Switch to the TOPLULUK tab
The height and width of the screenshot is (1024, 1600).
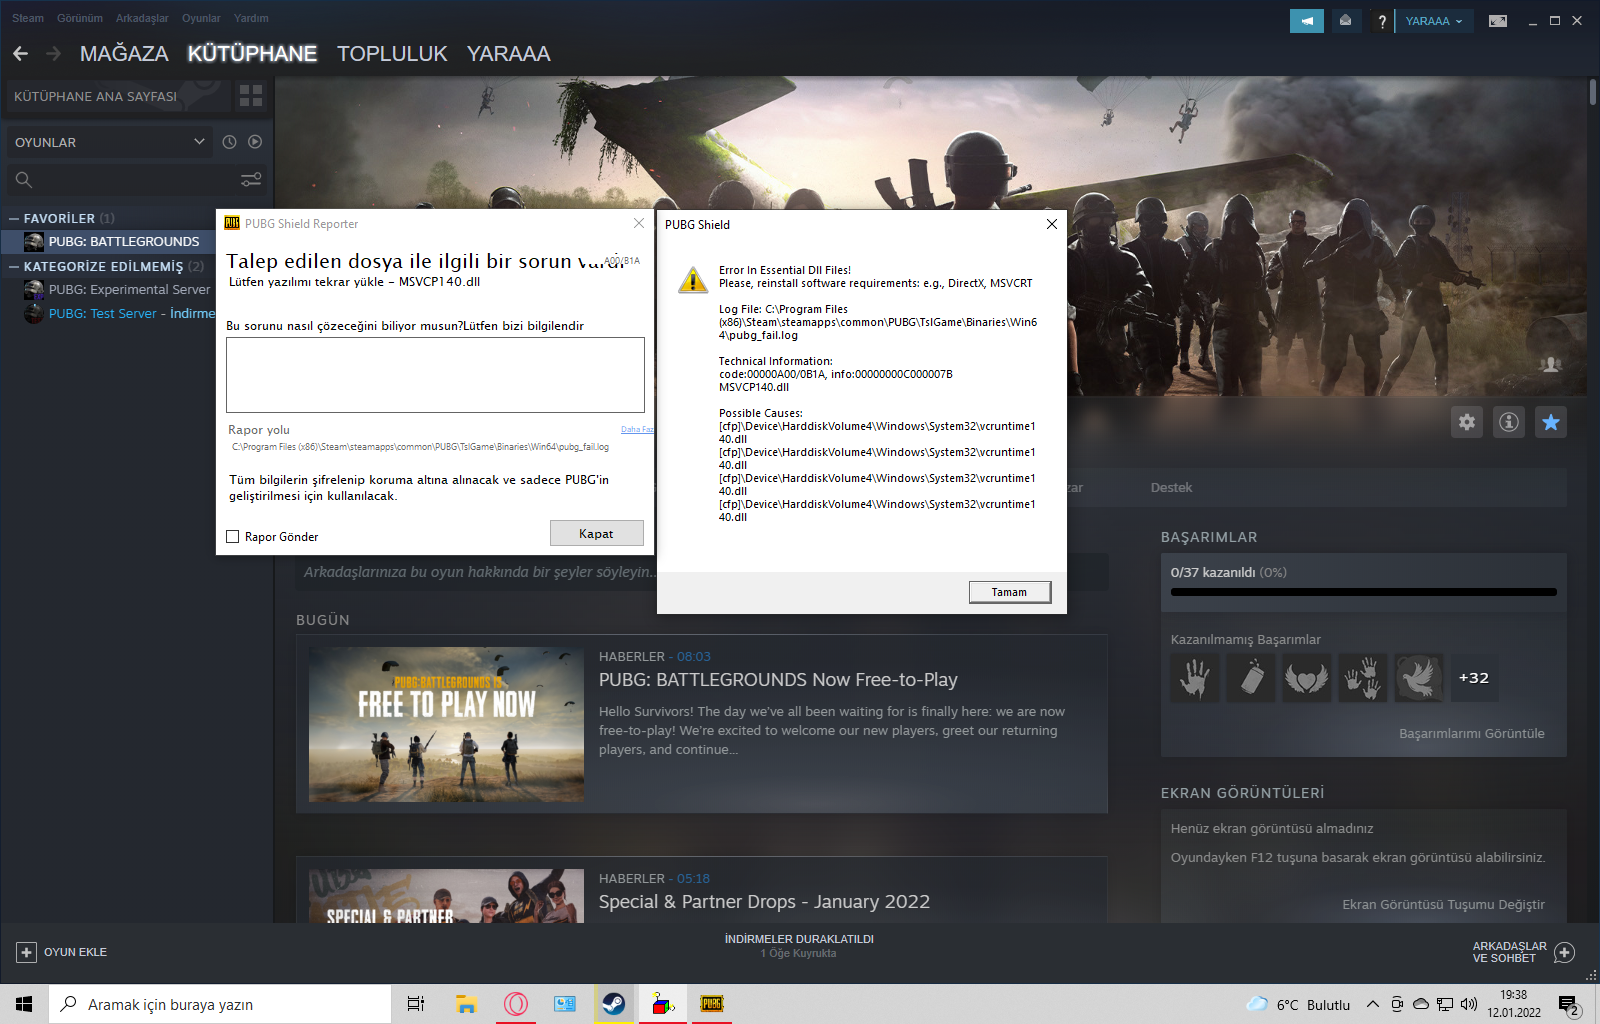(x=392, y=54)
